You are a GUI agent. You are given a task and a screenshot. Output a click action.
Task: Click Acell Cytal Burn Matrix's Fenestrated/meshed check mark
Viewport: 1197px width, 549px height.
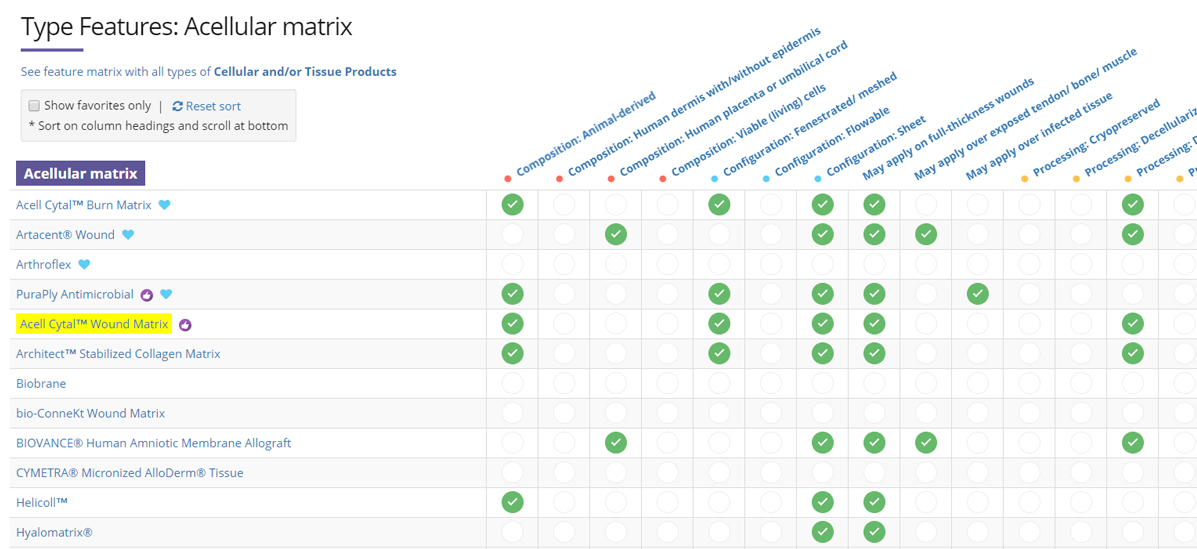point(718,205)
